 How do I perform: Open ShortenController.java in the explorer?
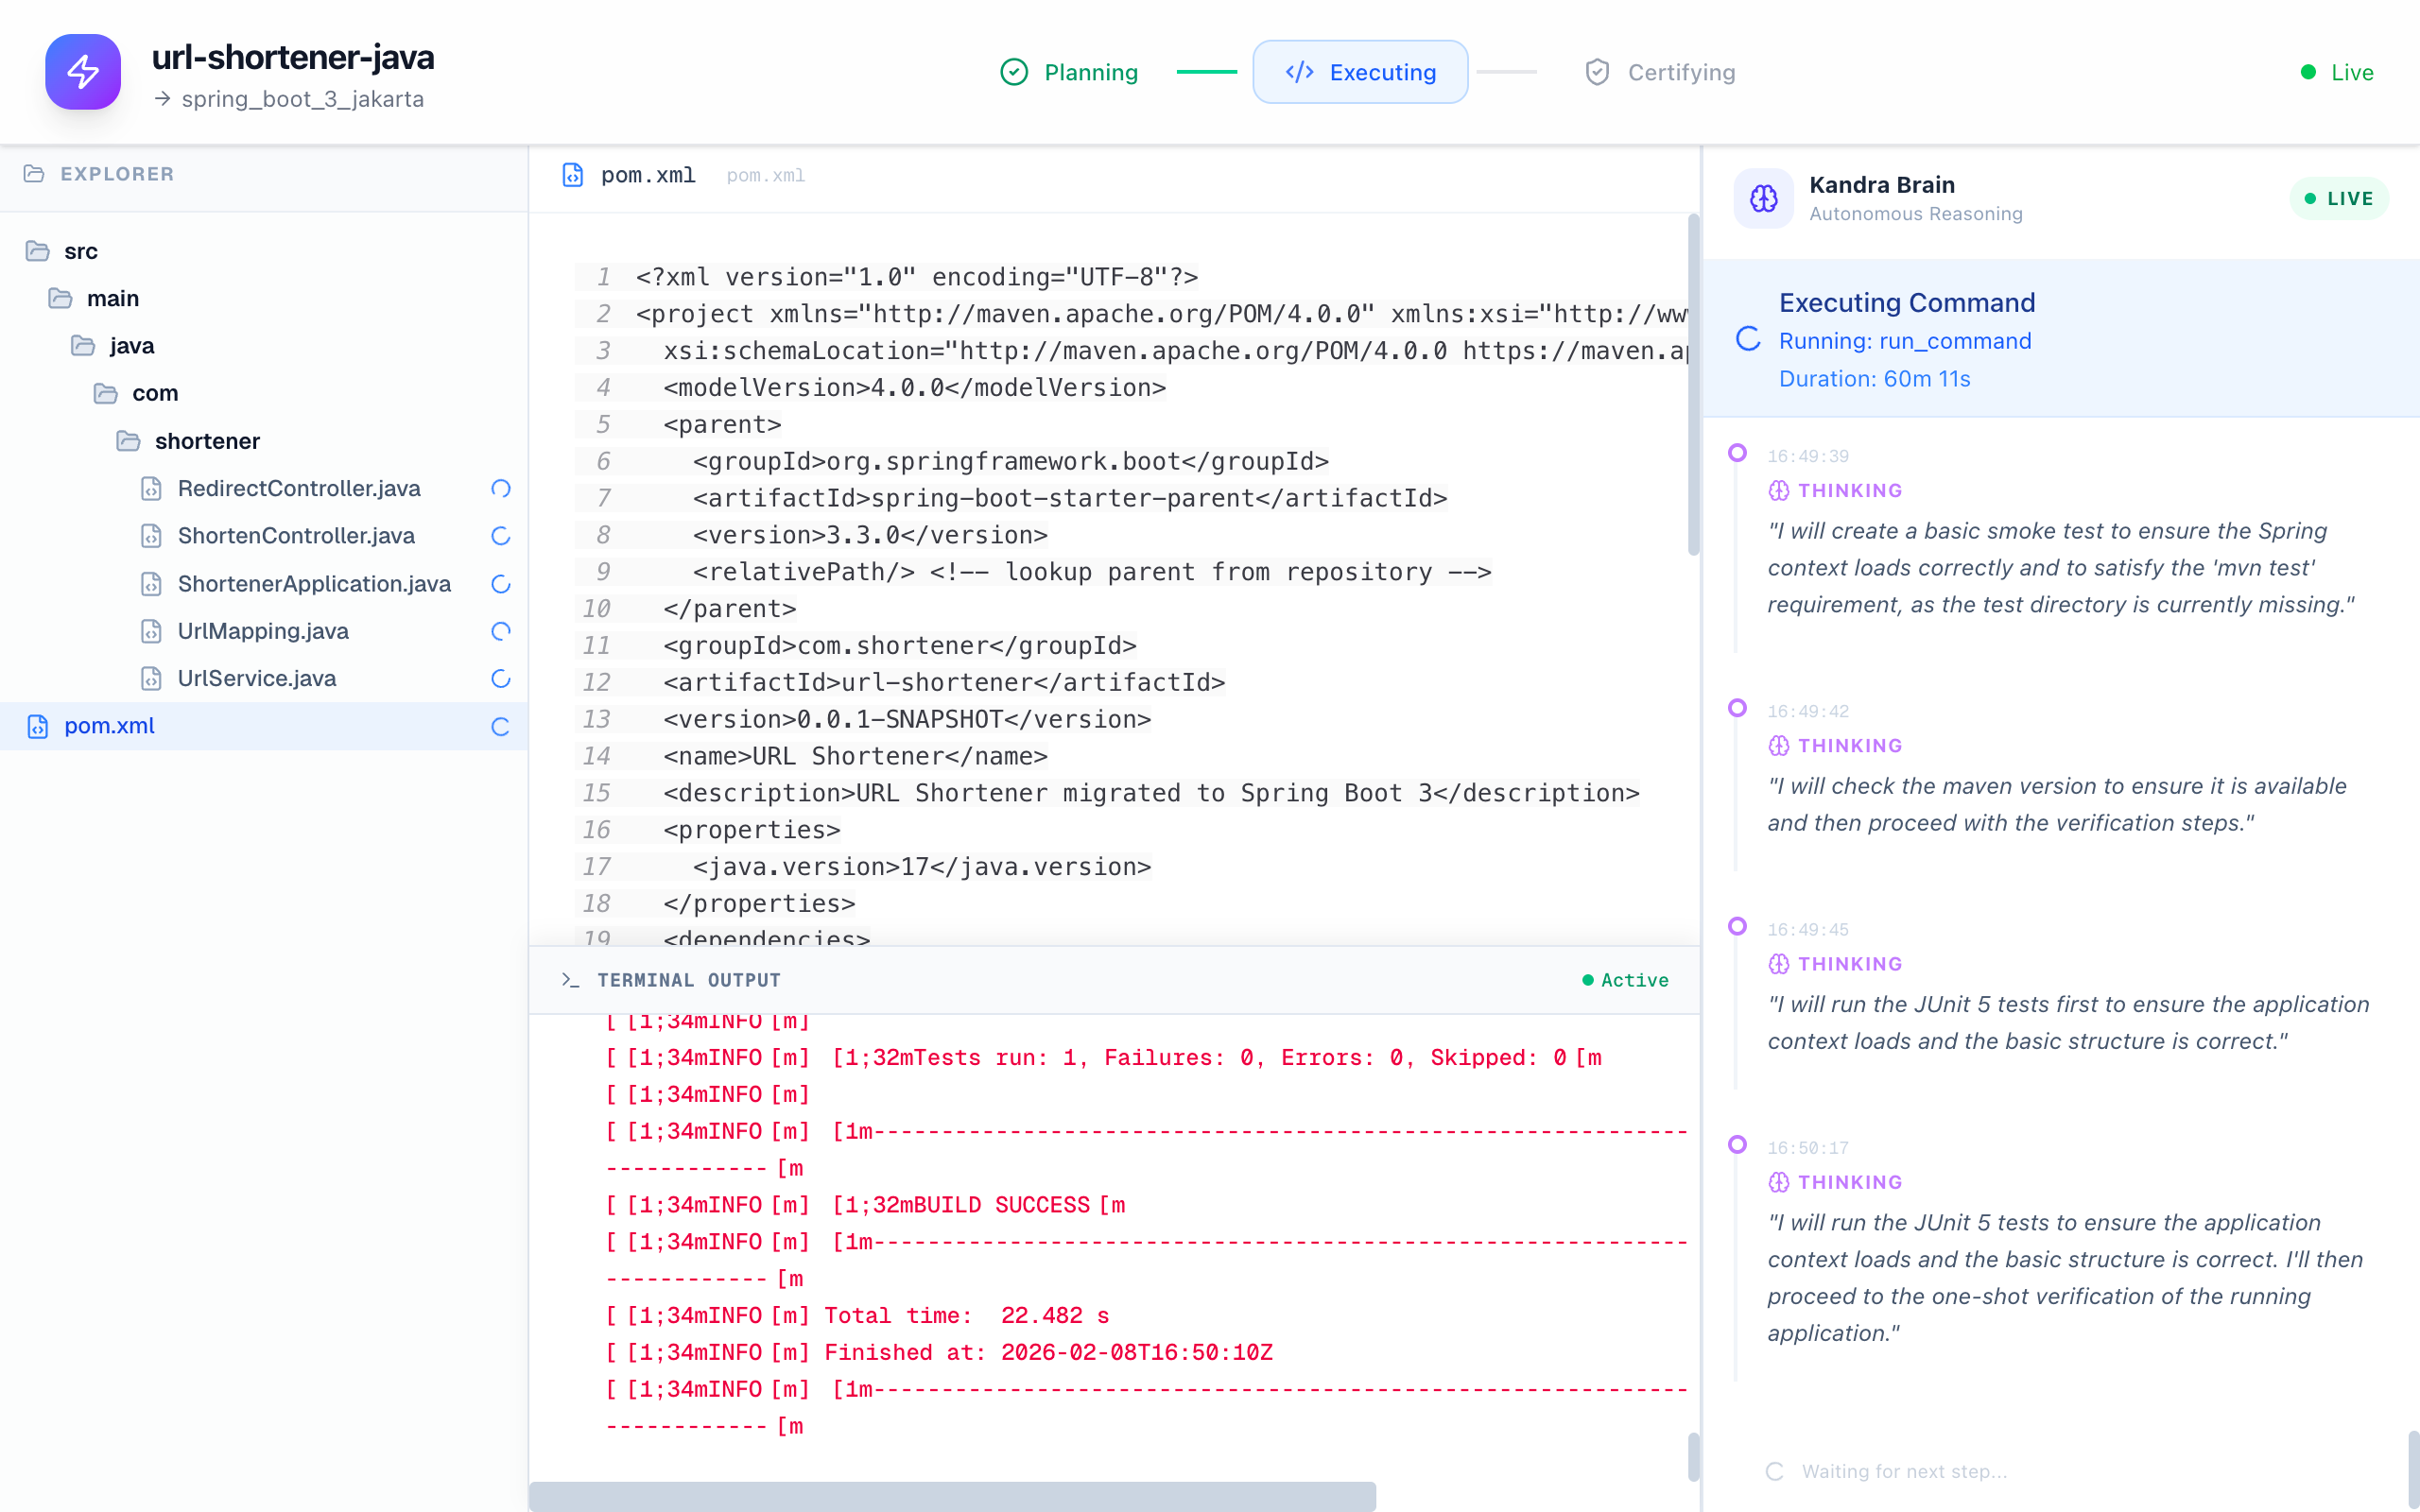pyautogui.click(x=295, y=536)
